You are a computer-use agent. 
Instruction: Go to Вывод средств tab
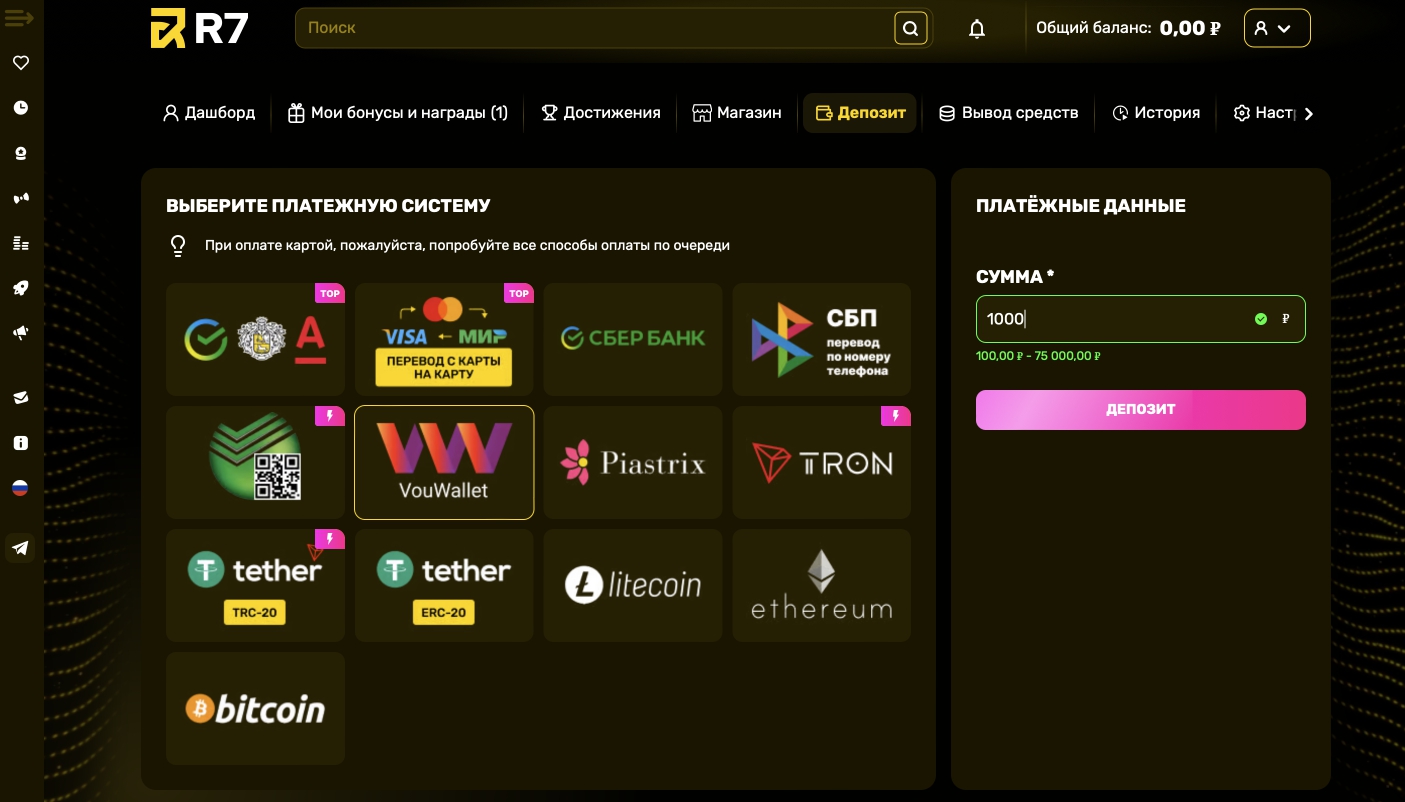tap(1009, 113)
